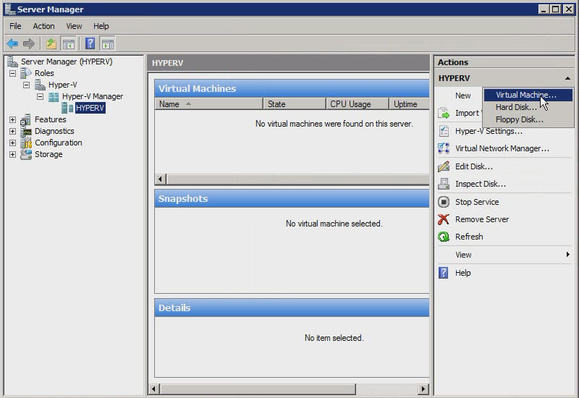Click the Hyper-V role icon in tree
Image resolution: width=579 pixels, height=398 pixels.
[x=40, y=85]
